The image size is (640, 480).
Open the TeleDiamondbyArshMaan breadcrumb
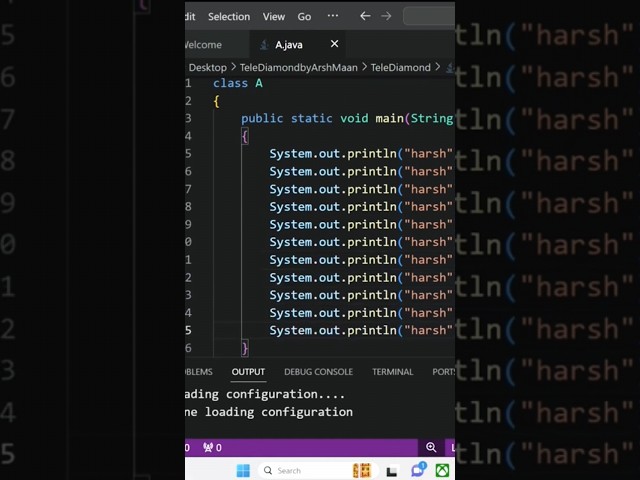298,67
